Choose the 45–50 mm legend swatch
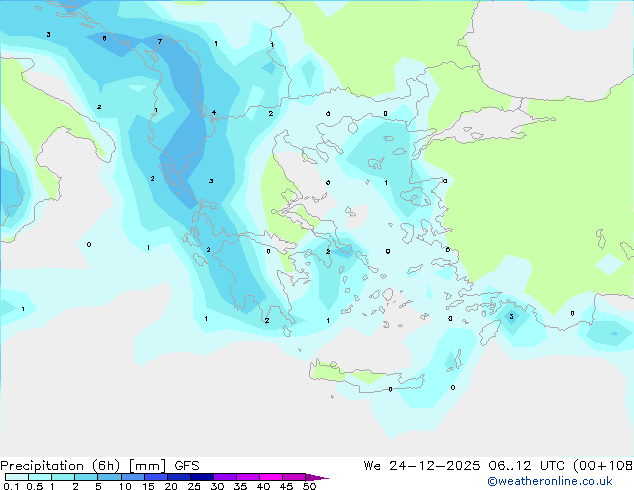 [294, 477]
